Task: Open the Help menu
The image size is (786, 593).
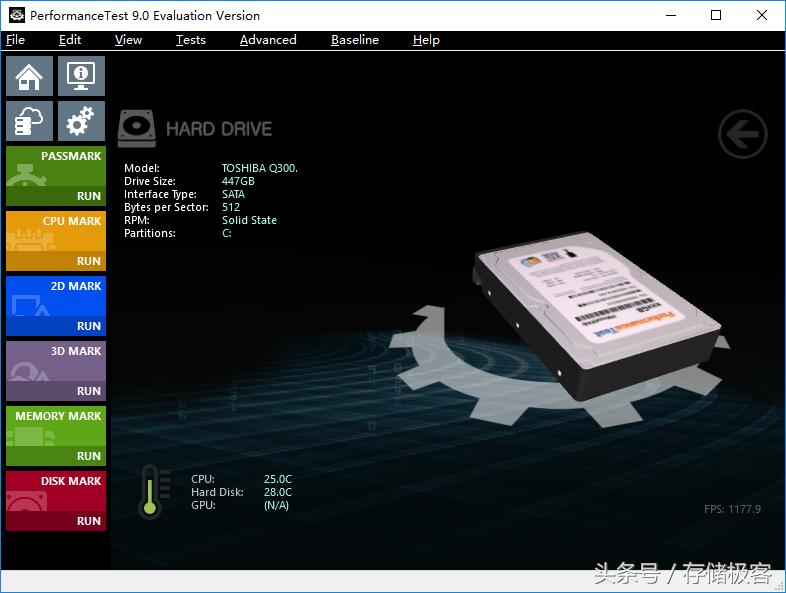Action: pyautogui.click(x=426, y=40)
